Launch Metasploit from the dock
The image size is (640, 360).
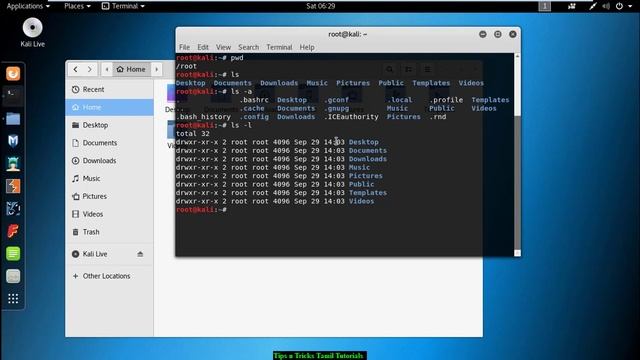(13, 141)
